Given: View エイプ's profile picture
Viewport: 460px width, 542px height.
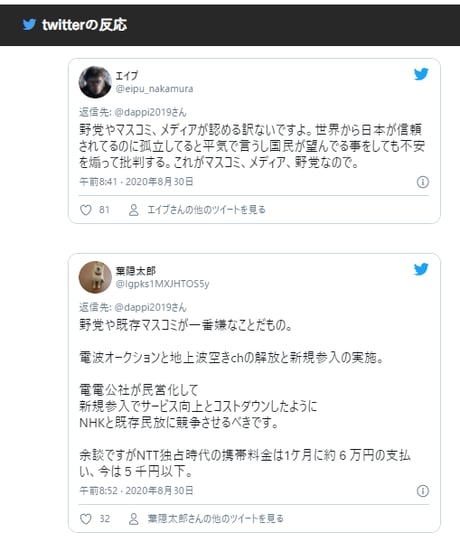Looking at the screenshot, I should point(95,82).
